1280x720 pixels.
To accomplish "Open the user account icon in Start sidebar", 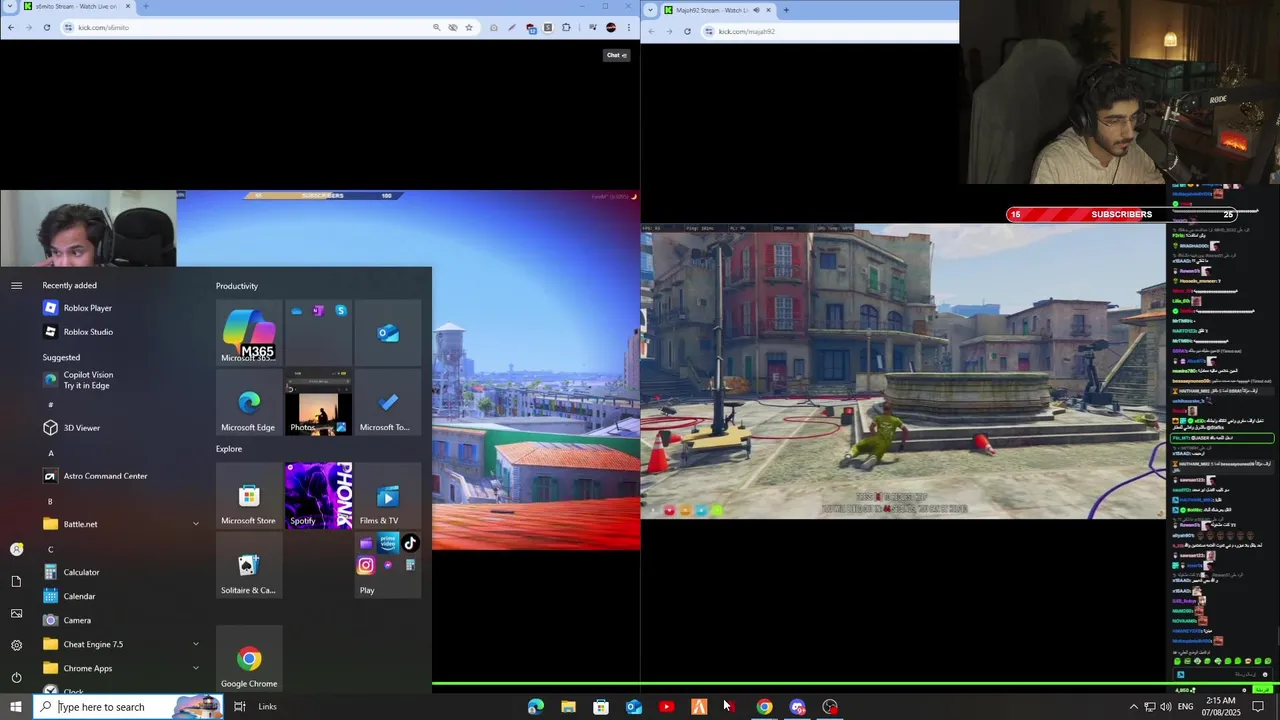I will point(16,549).
